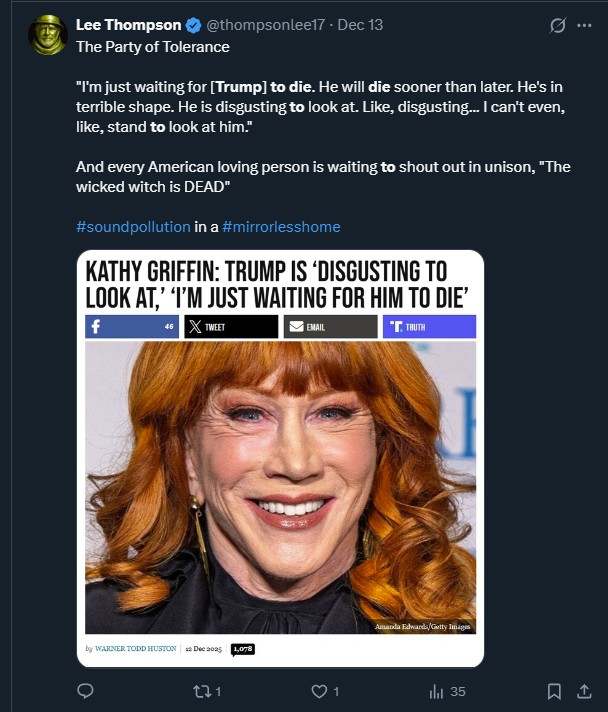
Task: Open the Kathy Griffin article photo
Action: click(x=280, y=487)
